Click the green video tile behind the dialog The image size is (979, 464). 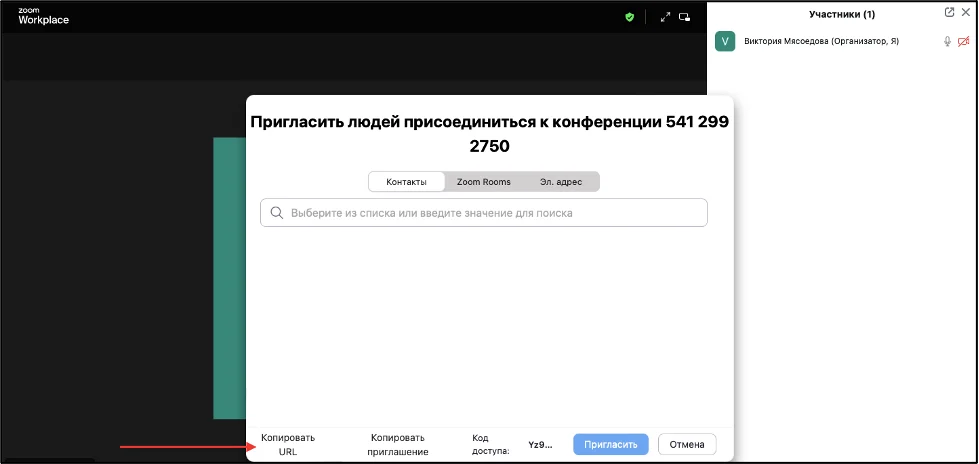229,278
